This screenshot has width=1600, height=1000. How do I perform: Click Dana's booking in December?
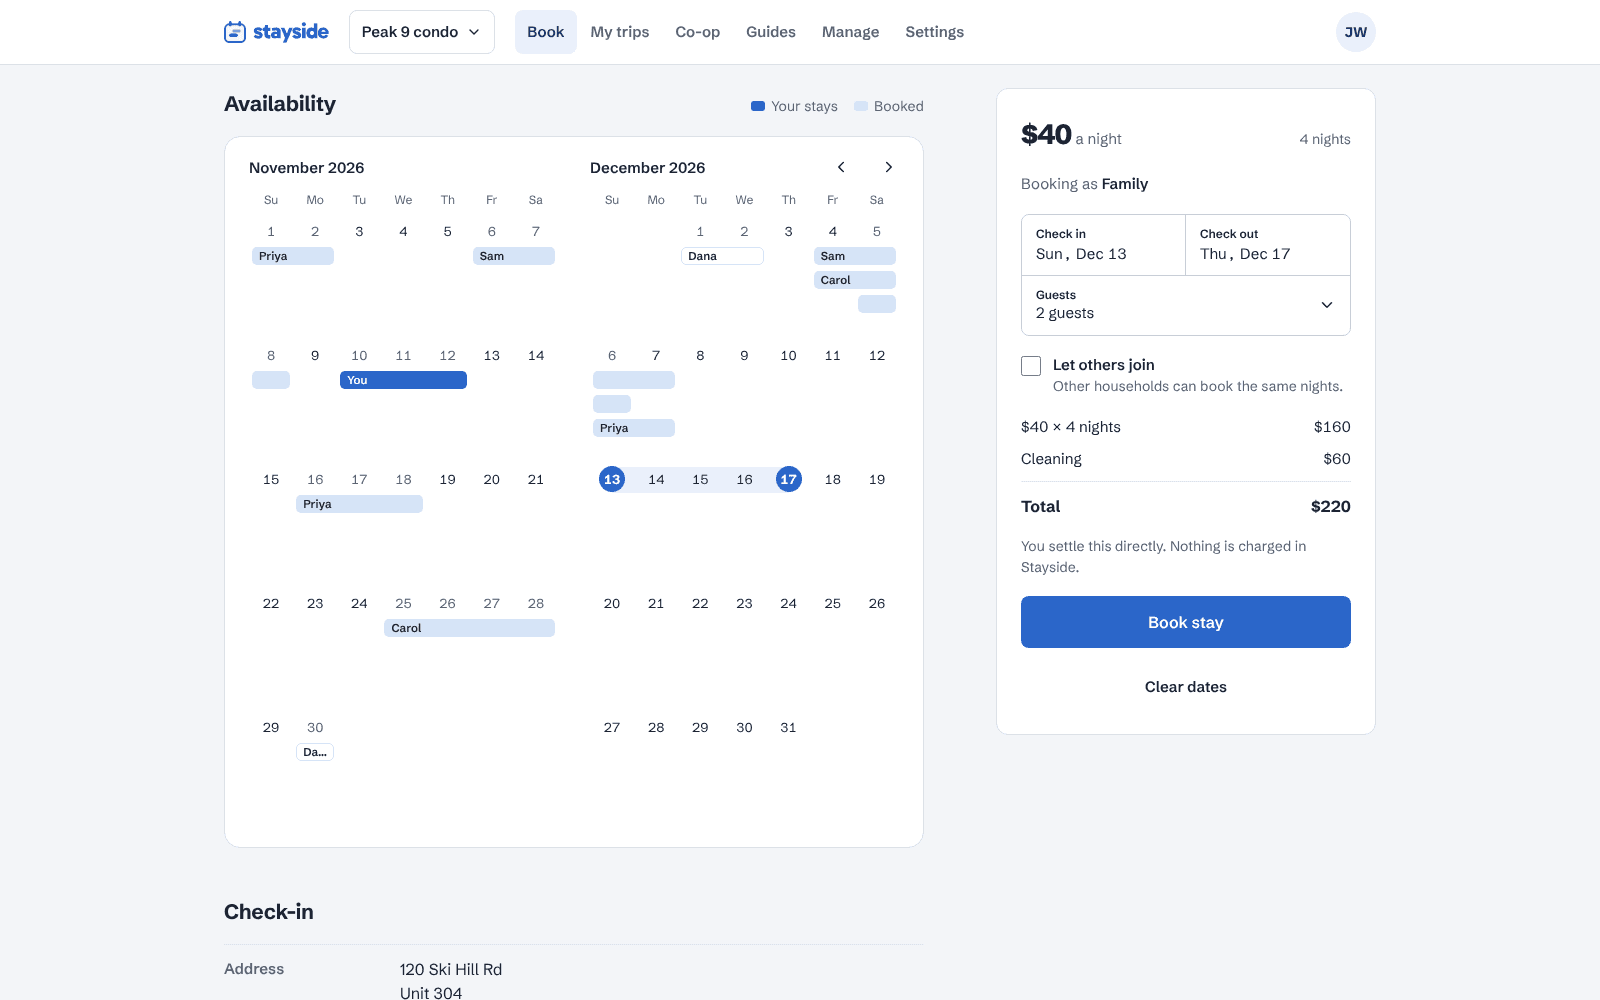click(x=722, y=256)
